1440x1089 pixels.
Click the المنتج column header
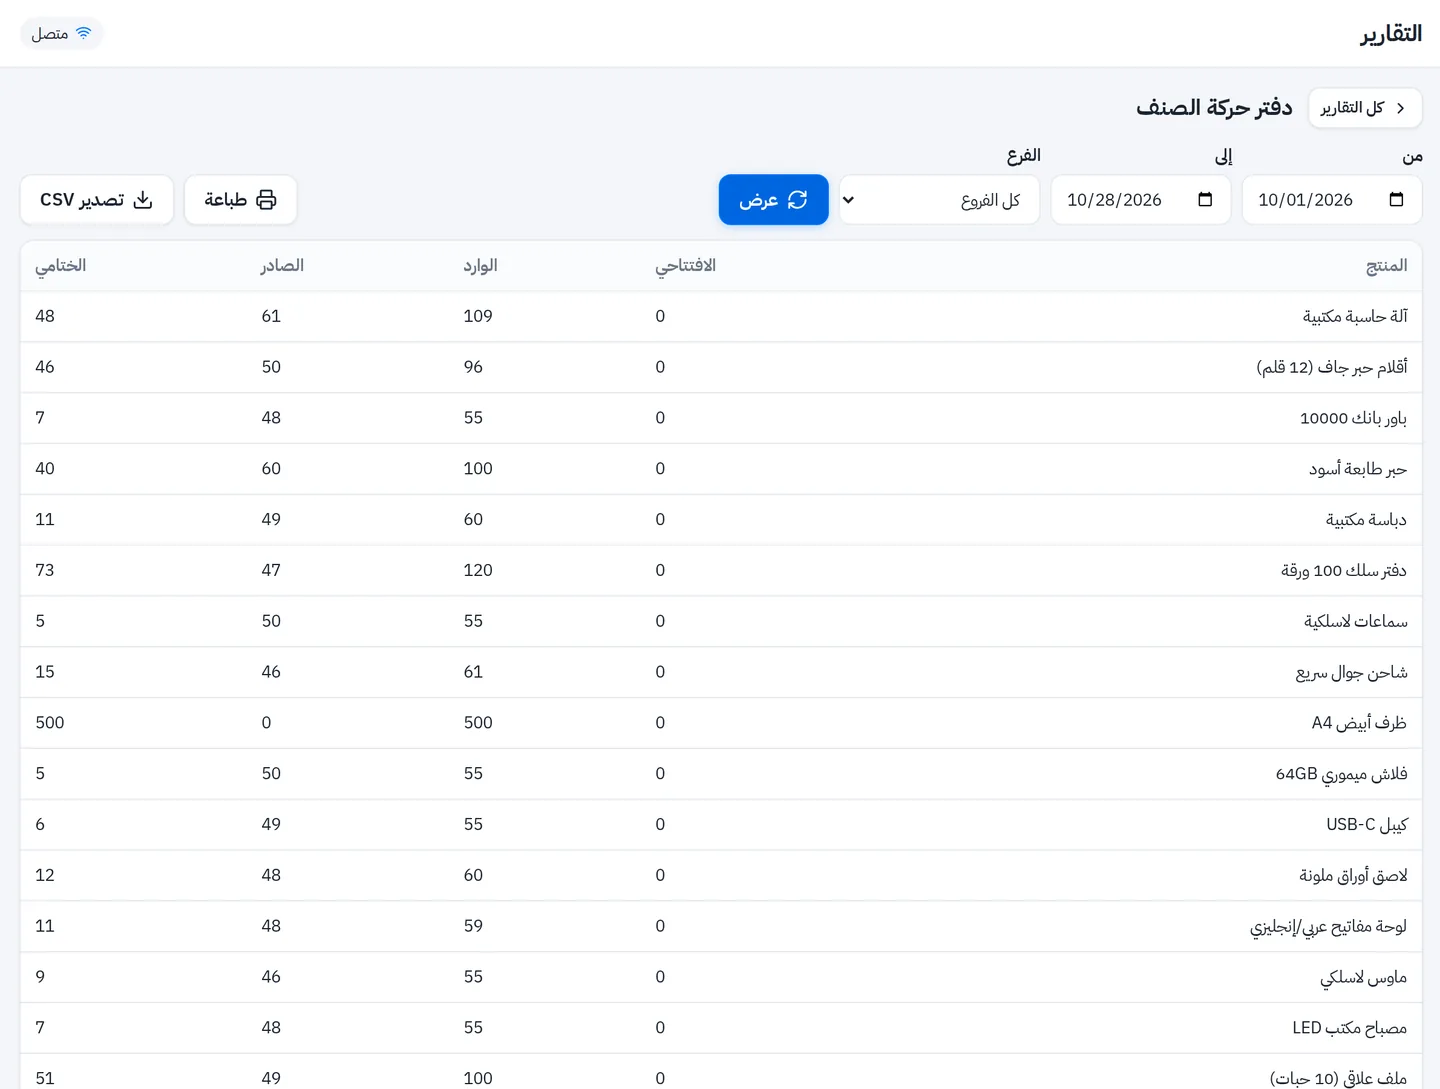[x=1386, y=266]
